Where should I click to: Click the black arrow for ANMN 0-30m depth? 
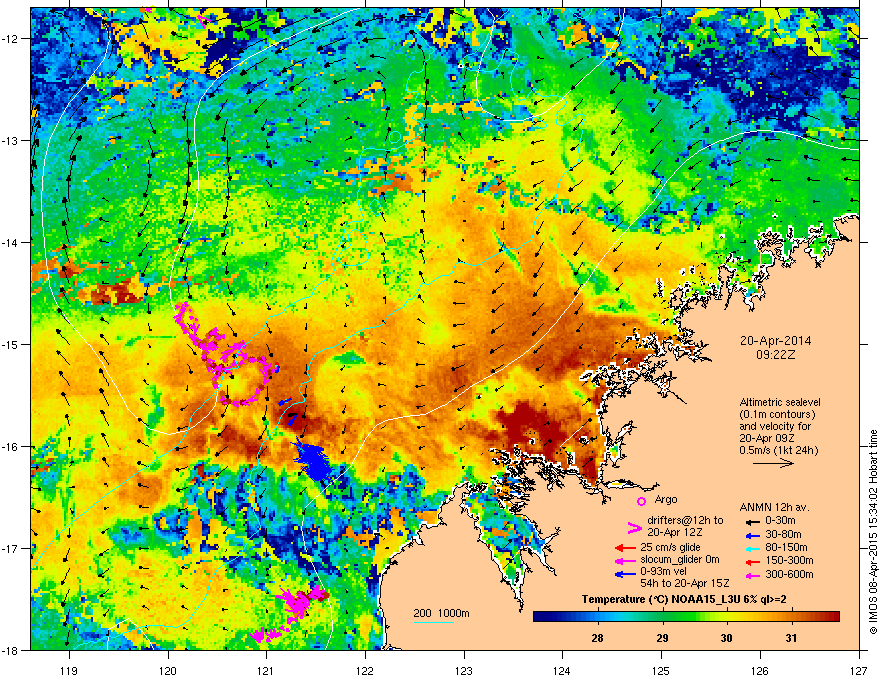pos(751,522)
